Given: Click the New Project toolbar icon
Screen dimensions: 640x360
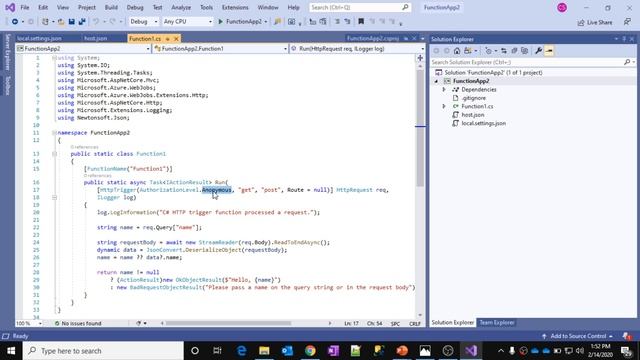Looking at the screenshot, I should coord(45,22).
